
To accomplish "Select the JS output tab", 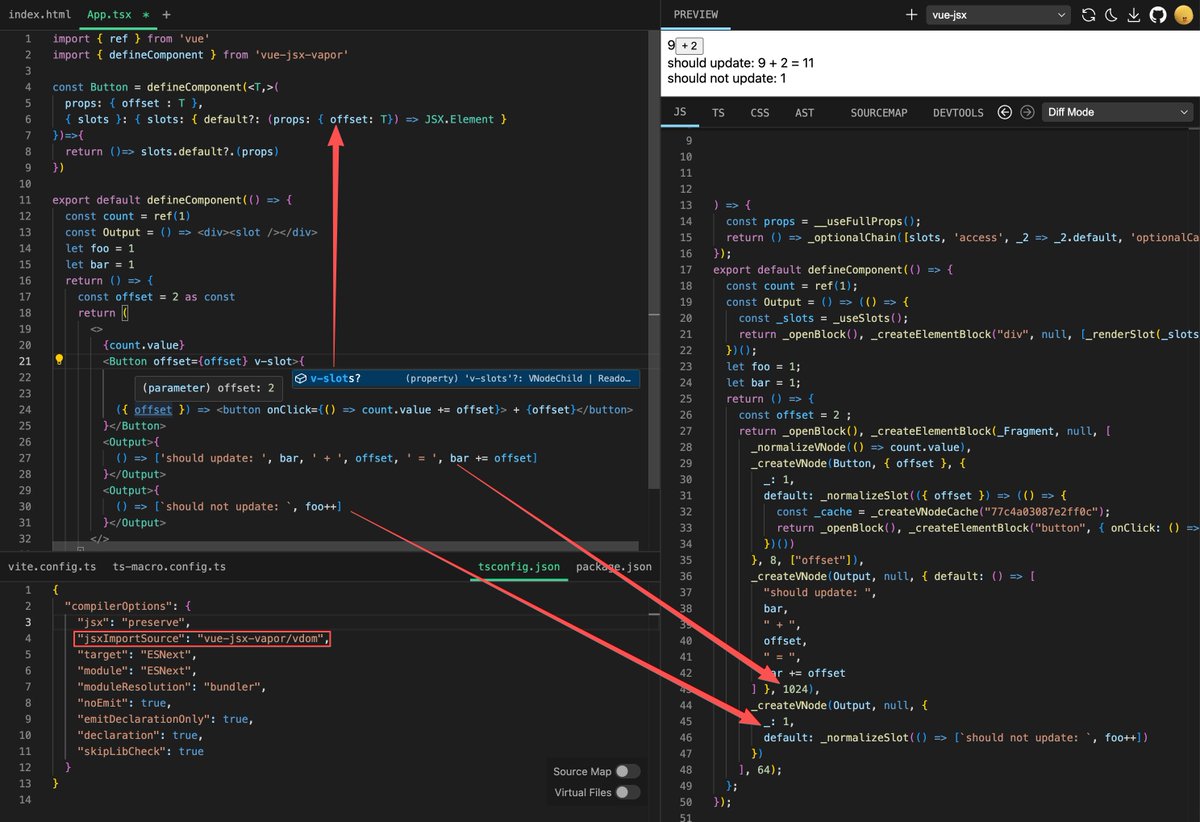I will pyautogui.click(x=681, y=113).
